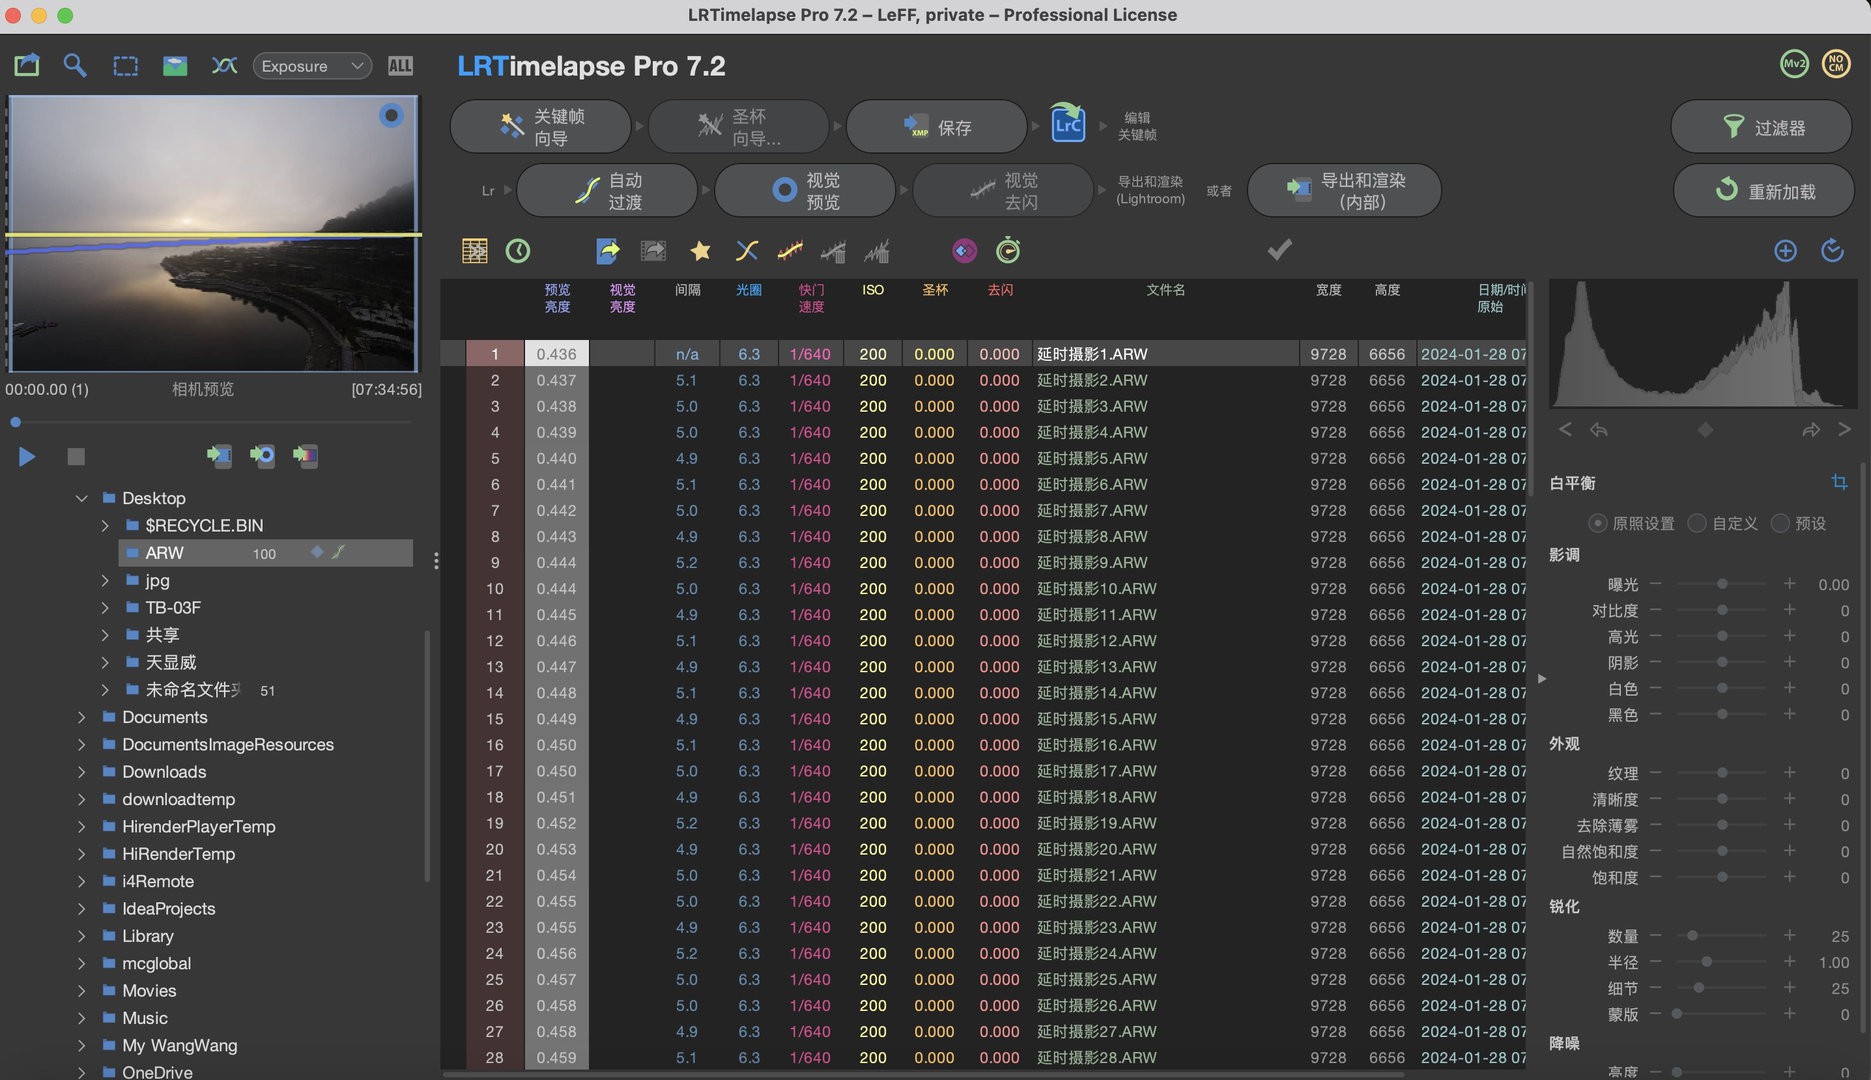Click the NO CM round badge icon
Viewport: 1871px width, 1080px height.
click(x=1835, y=64)
